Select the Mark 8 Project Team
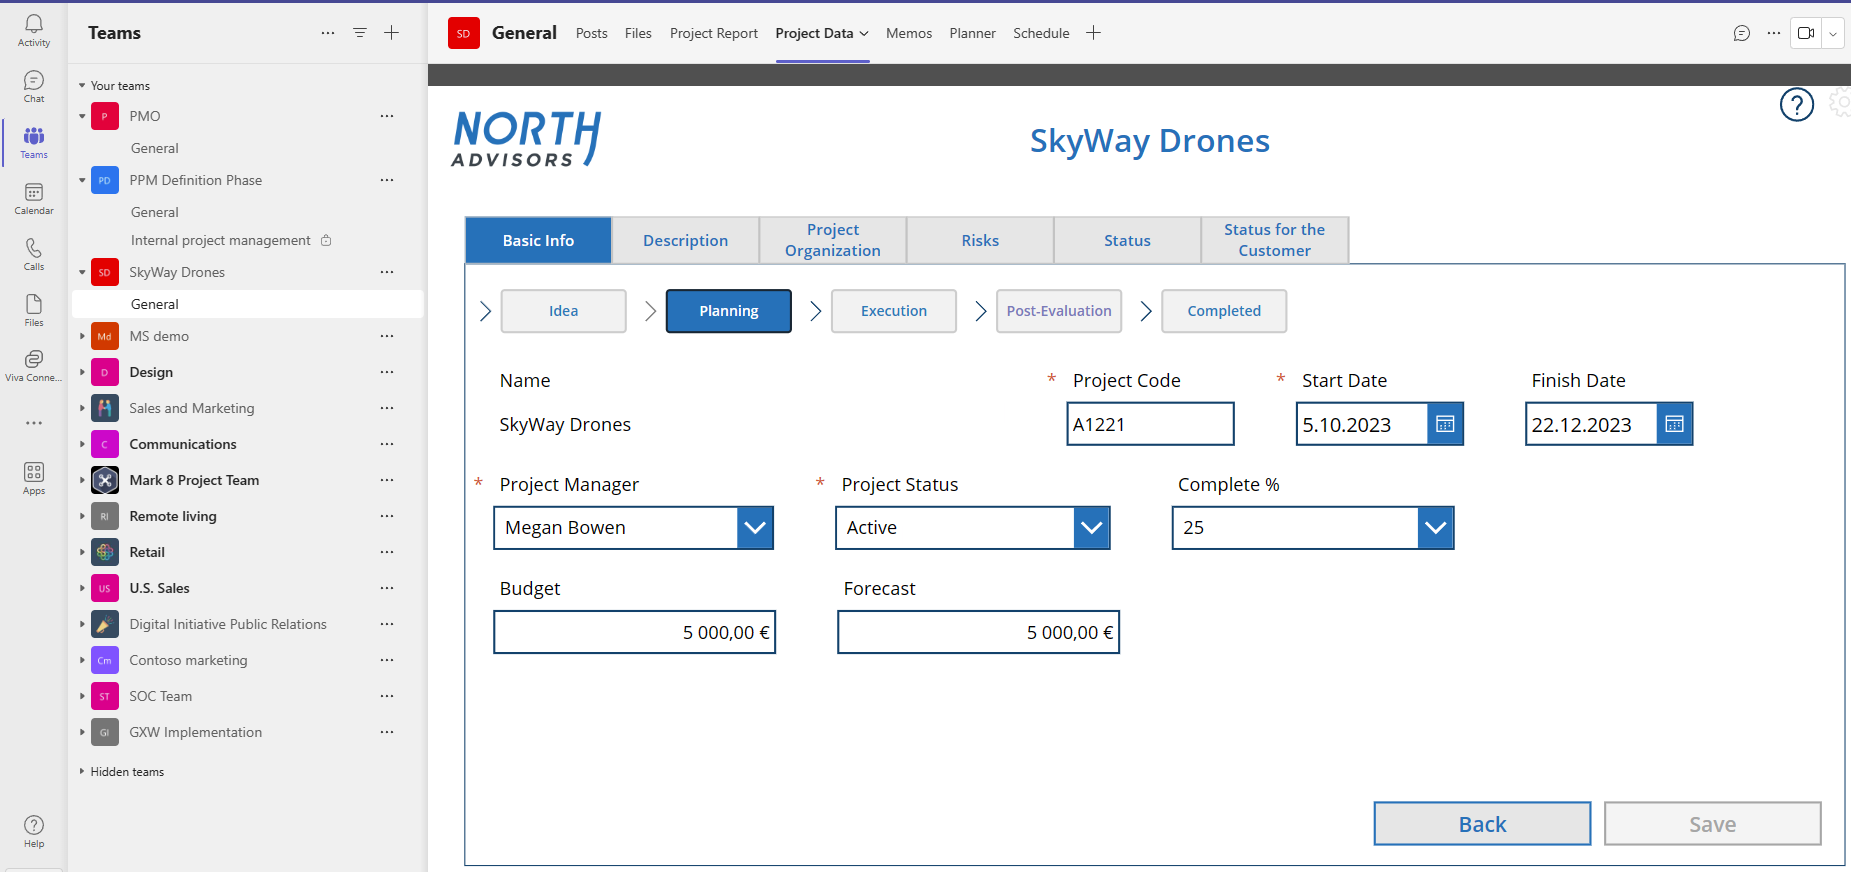 (x=194, y=480)
